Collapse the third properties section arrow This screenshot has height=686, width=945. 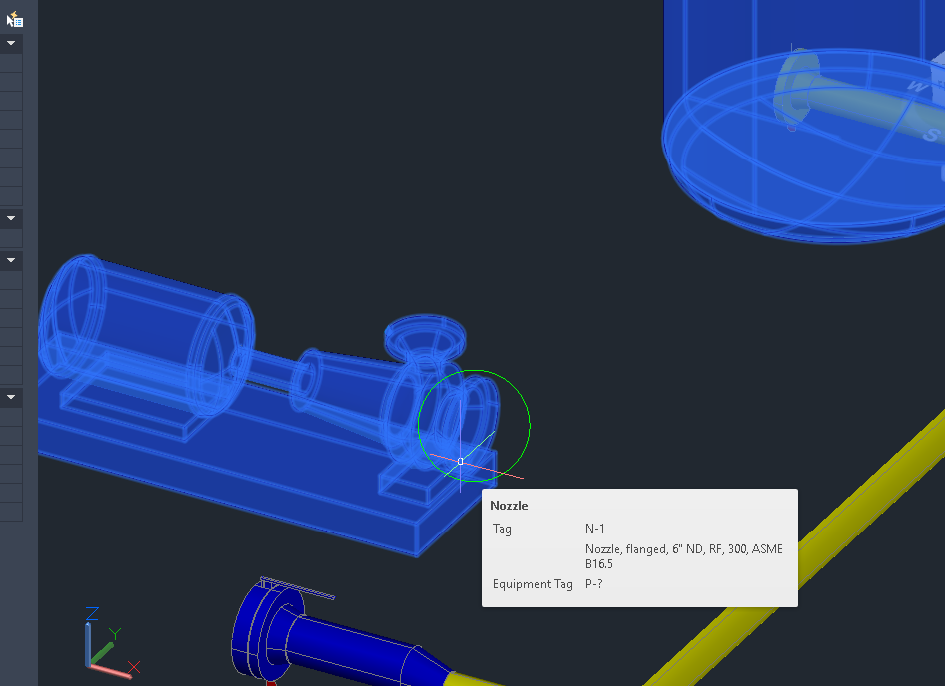point(11,260)
